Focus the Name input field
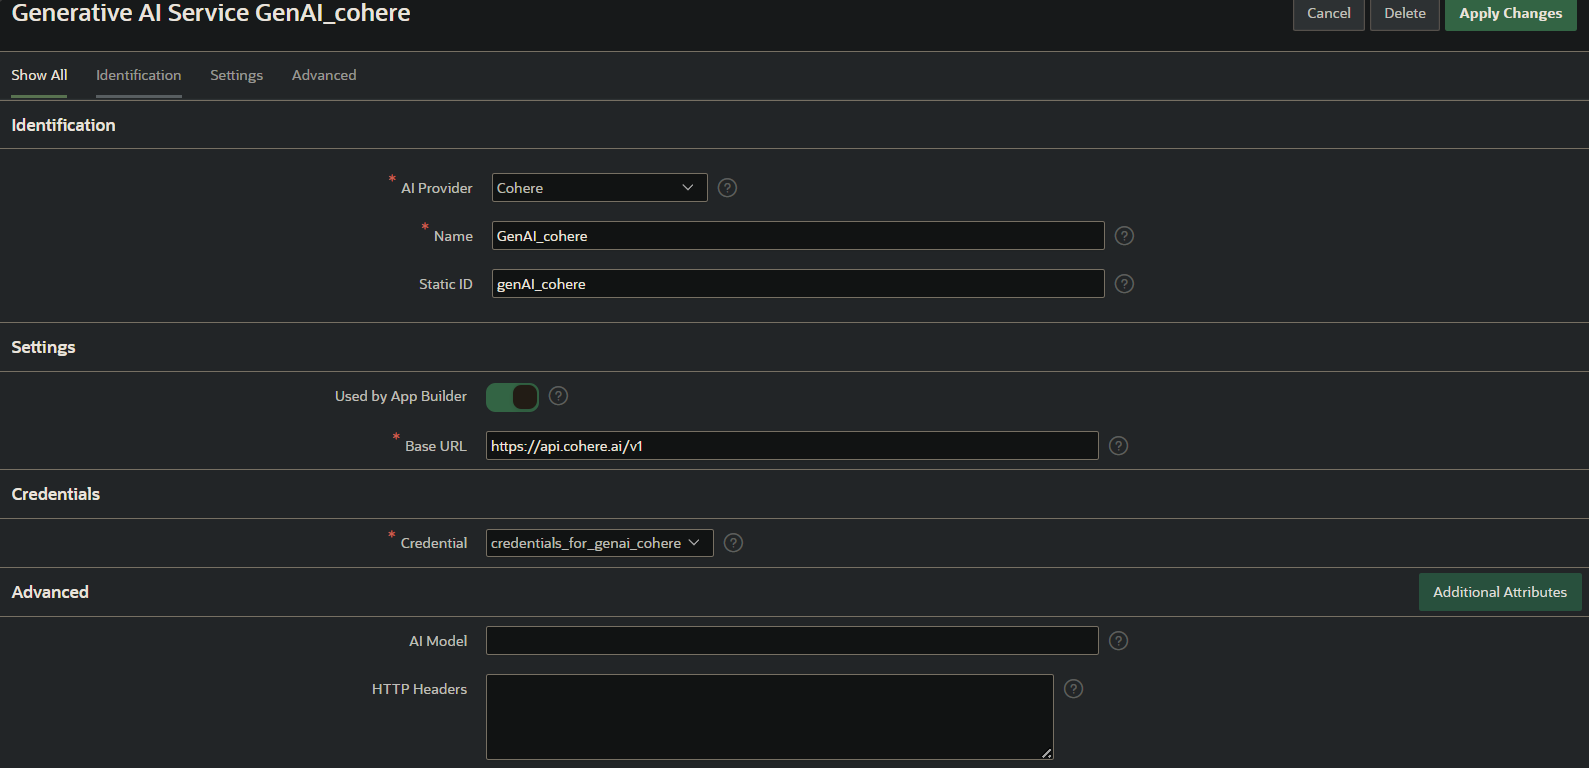1589x768 pixels. [798, 236]
